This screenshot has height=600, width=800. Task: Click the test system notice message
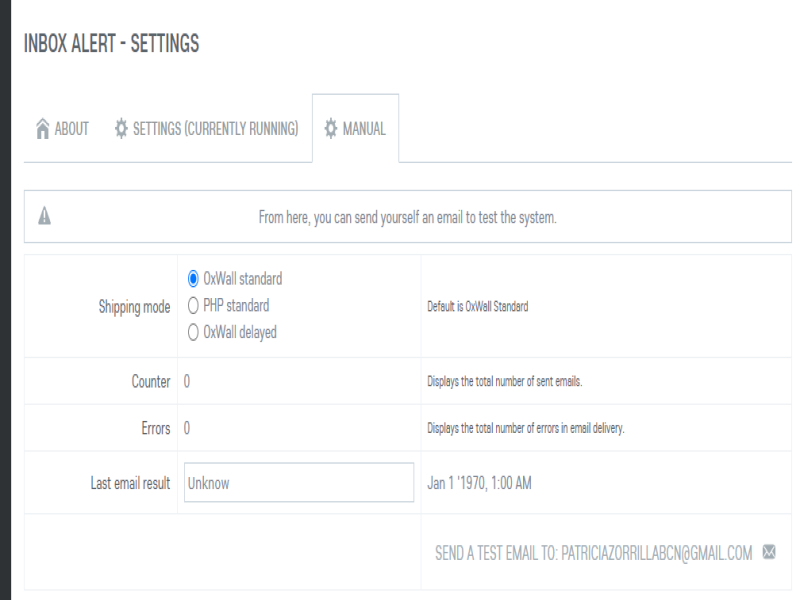[x=407, y=217]
